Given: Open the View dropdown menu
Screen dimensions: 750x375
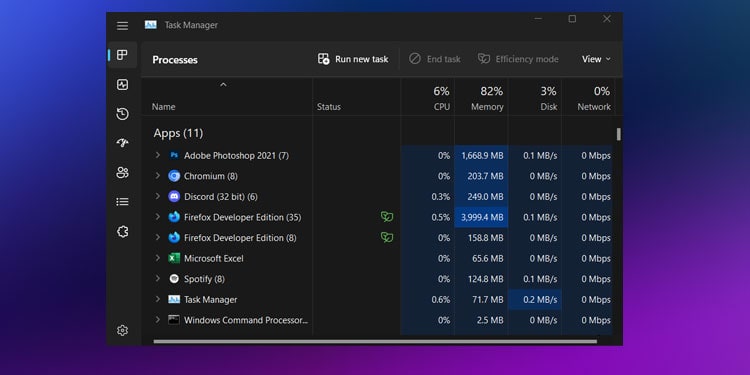Looking at the screenshot, I should point(596,59).
